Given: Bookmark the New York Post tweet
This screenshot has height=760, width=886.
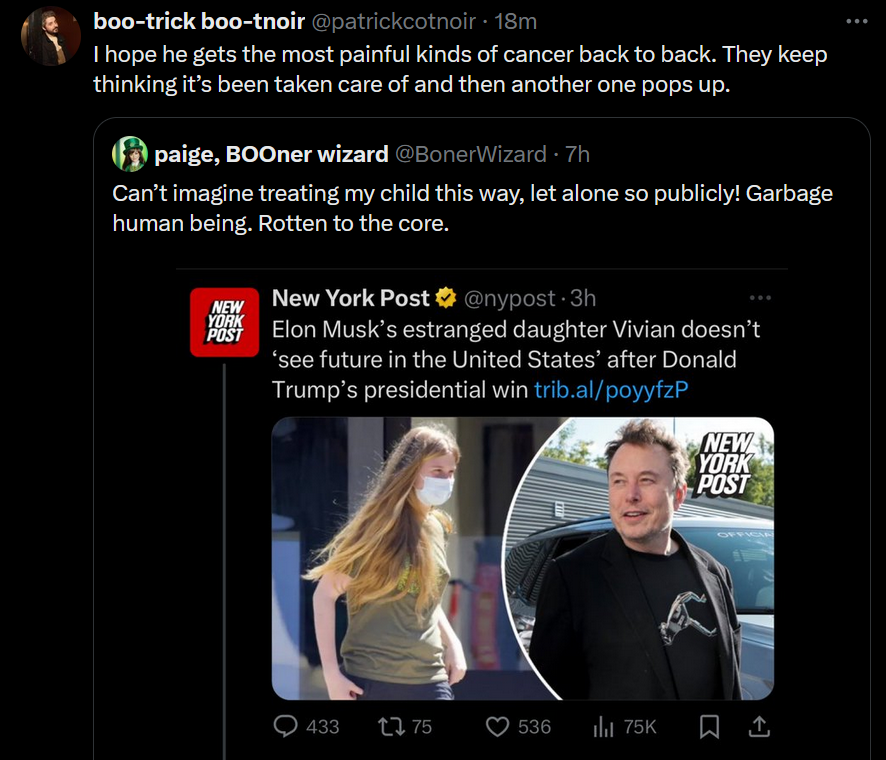Looking at the screenshot, I should (x=709, y=727).
